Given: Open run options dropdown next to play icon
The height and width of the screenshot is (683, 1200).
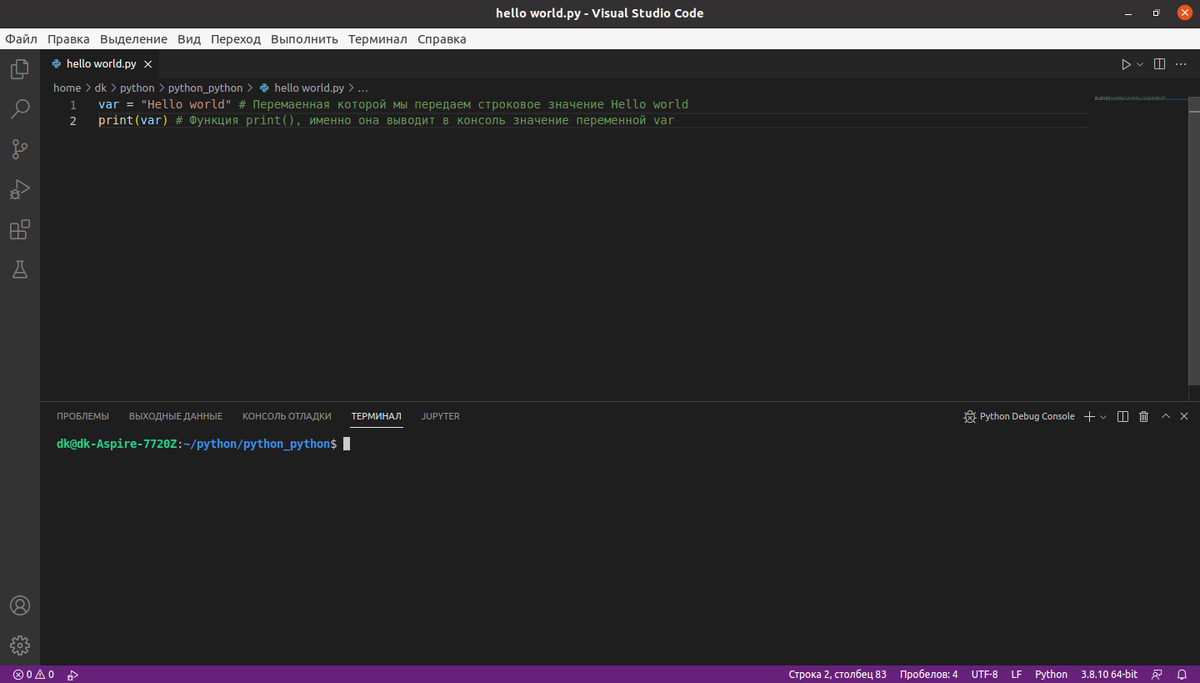Looking at the screenshot, I should click(1141, 64).
